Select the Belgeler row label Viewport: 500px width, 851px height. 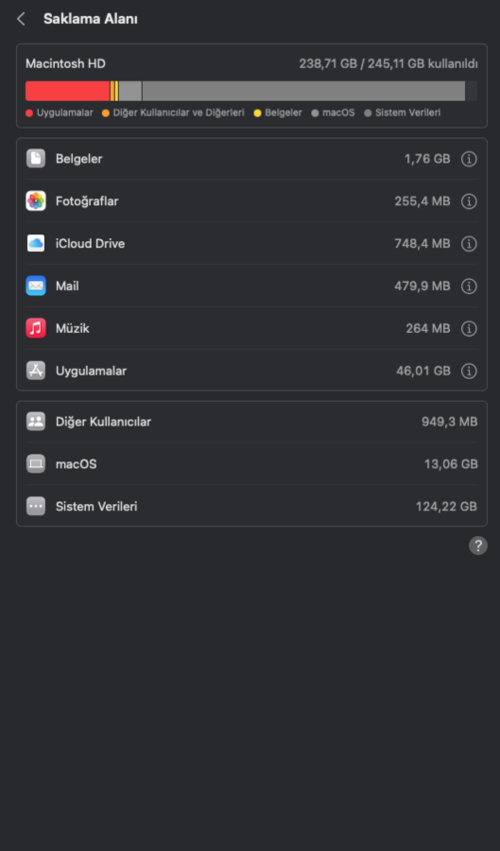pyautogui.click(x=79, y=159)
